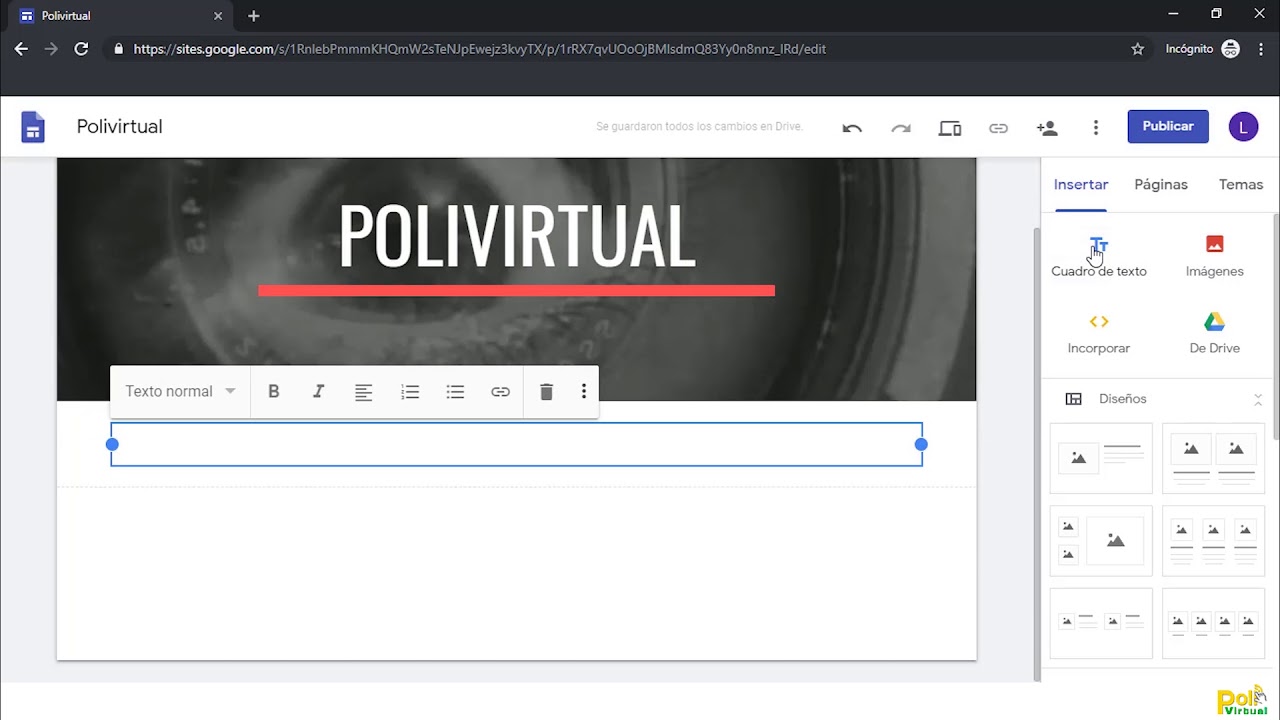Go back in the browser
1280x720 pixels.
tap(21, 49)
